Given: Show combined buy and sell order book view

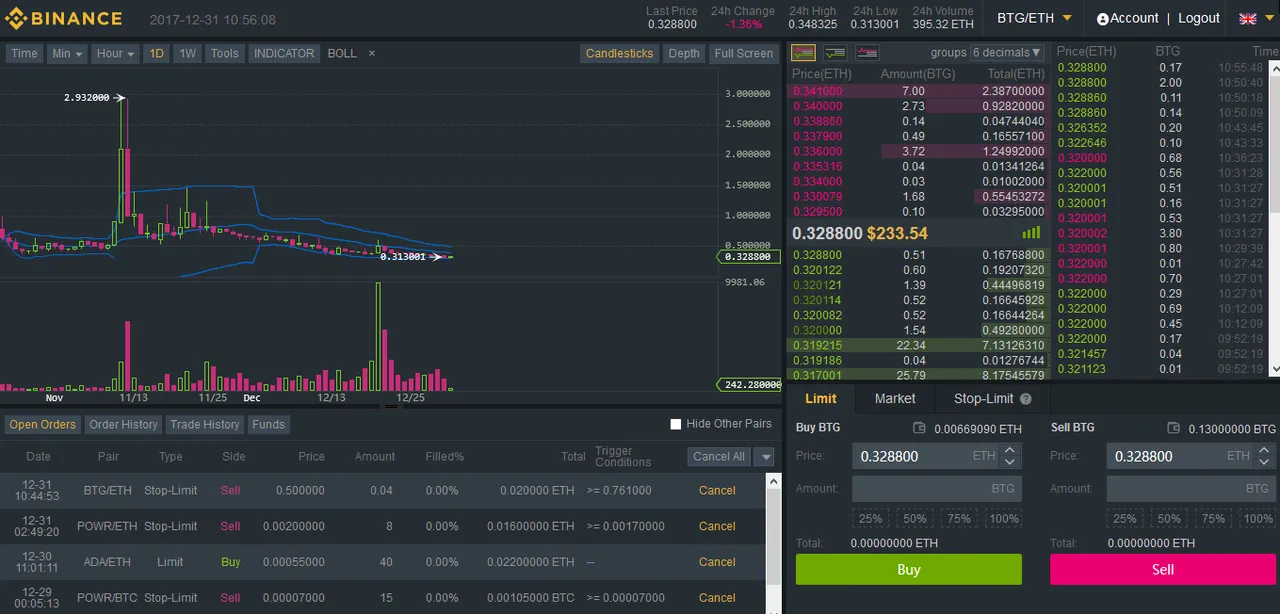Looking at the screenshot, I should pos(803,53).
